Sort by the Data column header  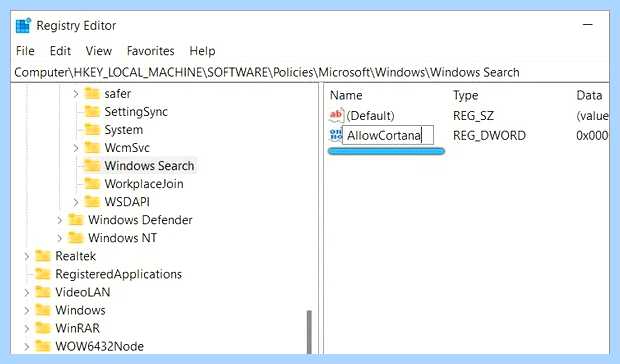589,95
